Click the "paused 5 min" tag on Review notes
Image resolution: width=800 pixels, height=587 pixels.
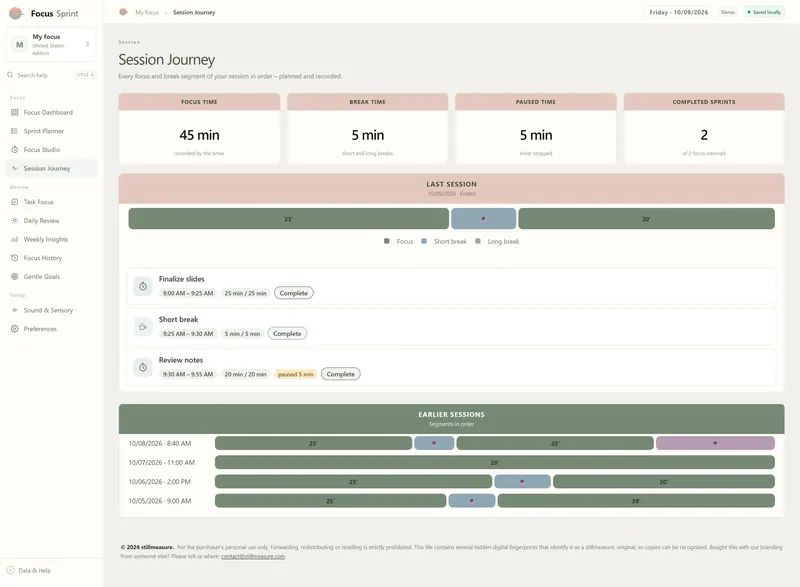click(296, 374)
